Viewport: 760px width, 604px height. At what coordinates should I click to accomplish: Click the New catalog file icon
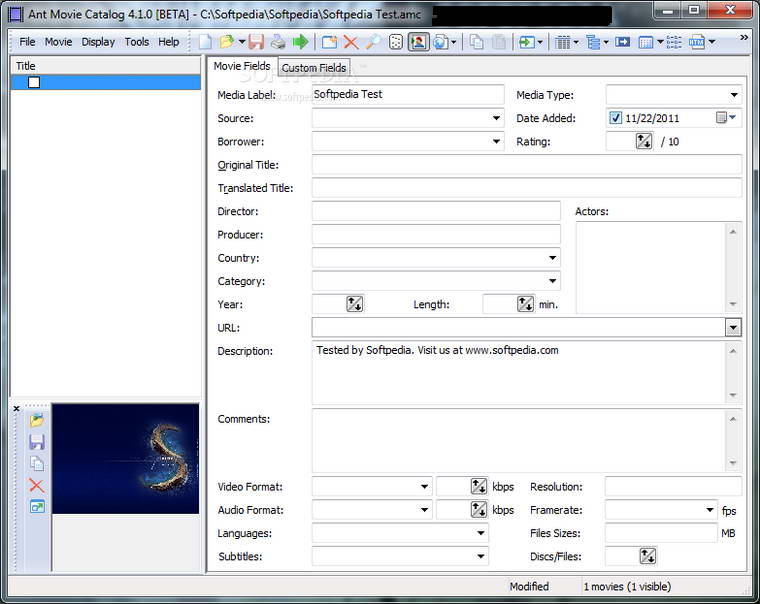tap(206, 42)
